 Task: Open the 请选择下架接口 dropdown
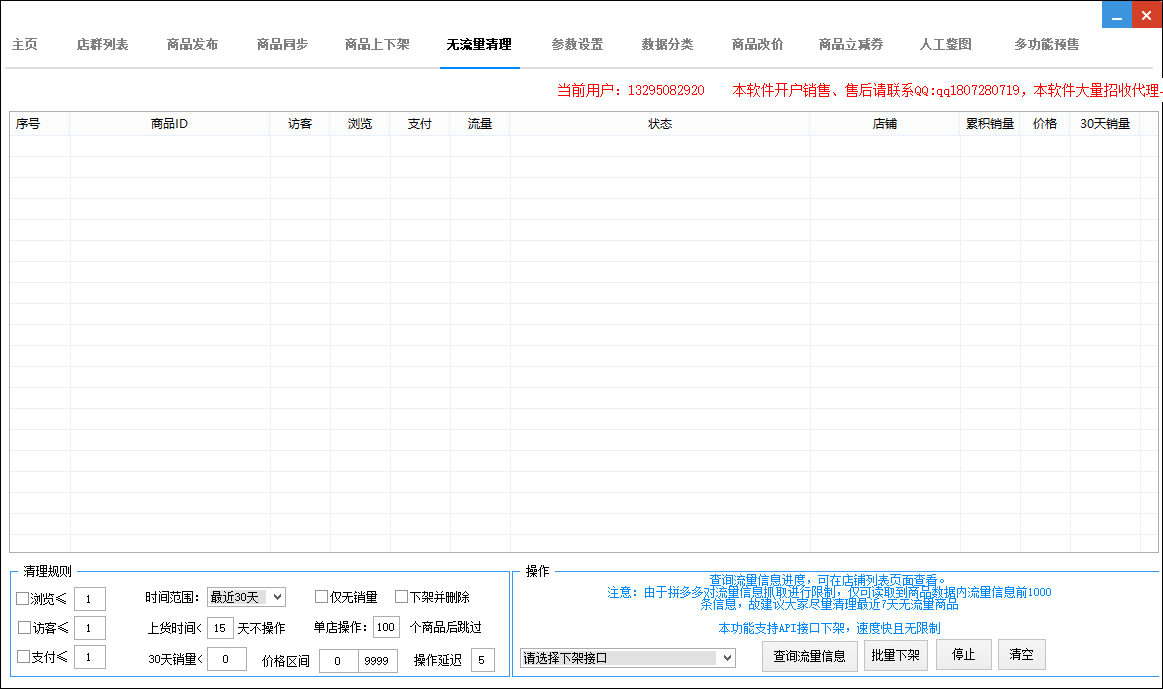(628, 658)
